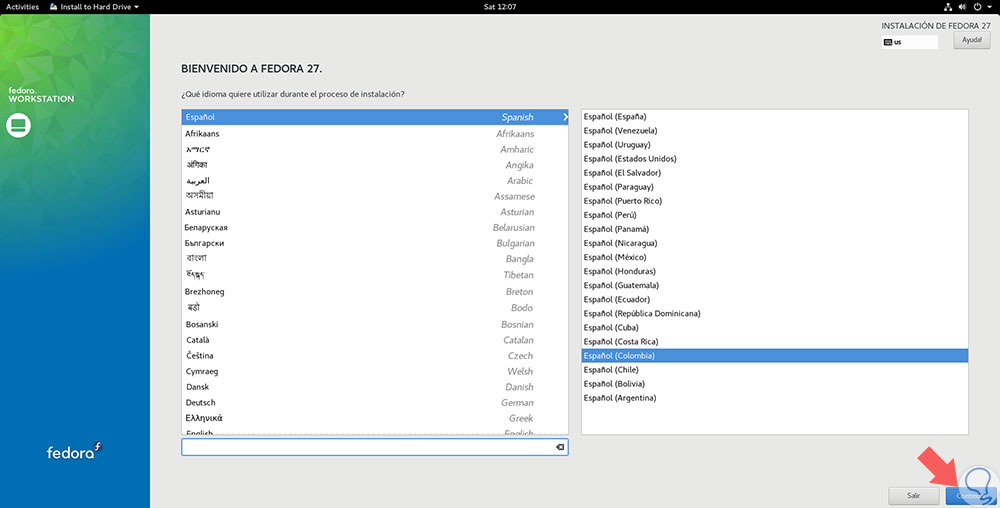Image resolution: width=1000 pixels, height=508 pixels.
Task: Choose Español (Cuba) locale
Action: [x=775, y=327]
